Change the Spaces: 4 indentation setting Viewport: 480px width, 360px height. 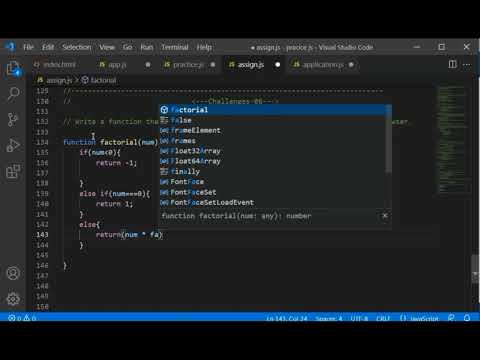click(x=329, y=319)
